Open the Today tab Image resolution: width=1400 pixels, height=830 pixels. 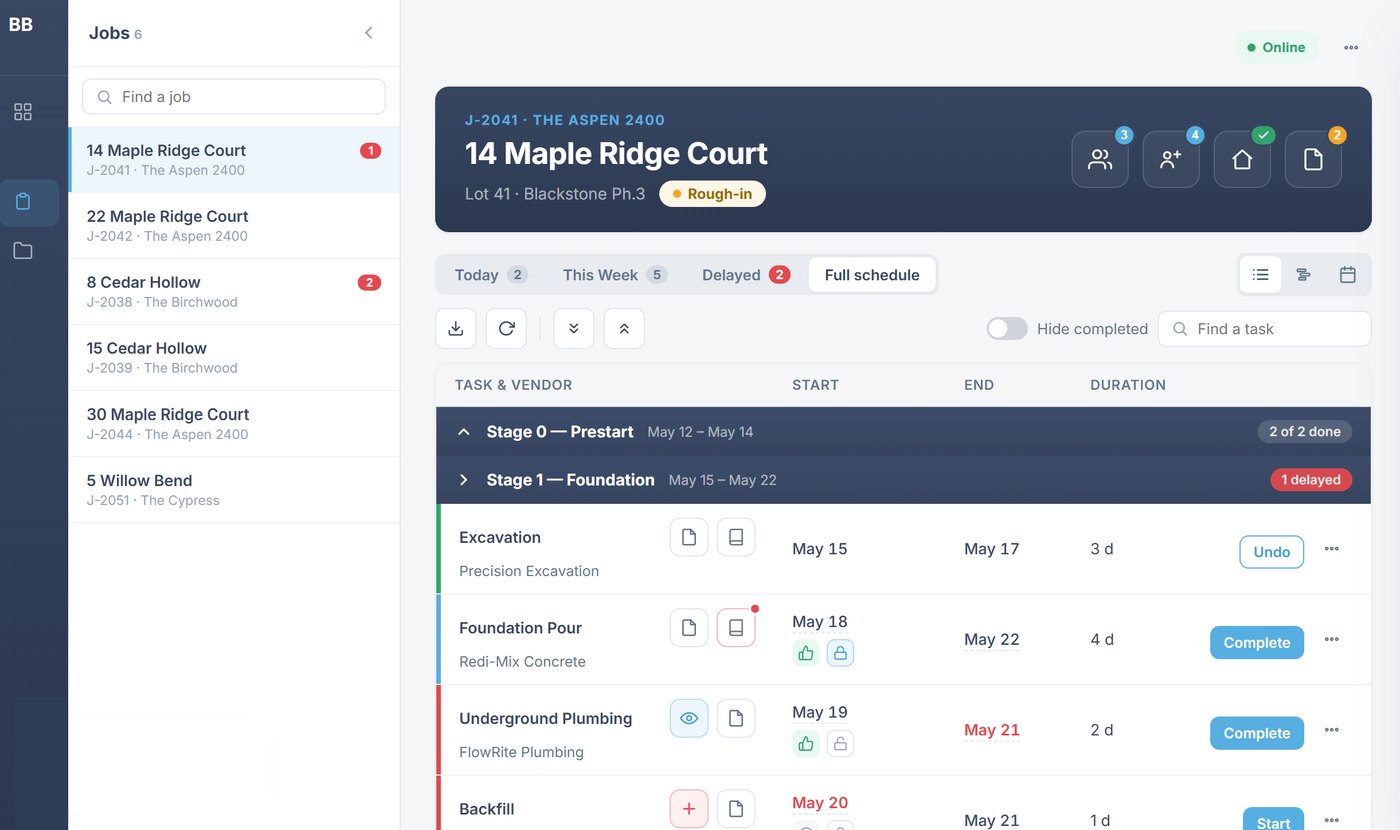[491, 275]
